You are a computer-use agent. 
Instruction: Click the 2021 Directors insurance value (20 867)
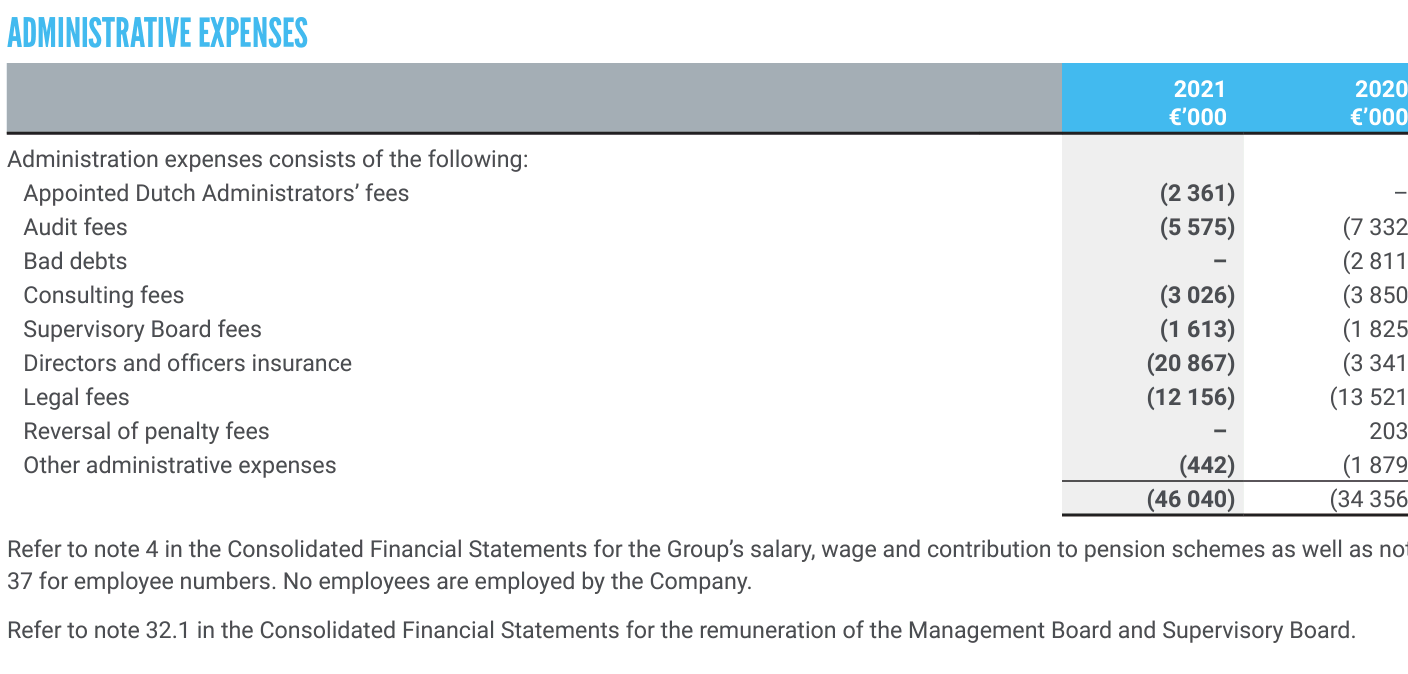[x=1190, y=363]
